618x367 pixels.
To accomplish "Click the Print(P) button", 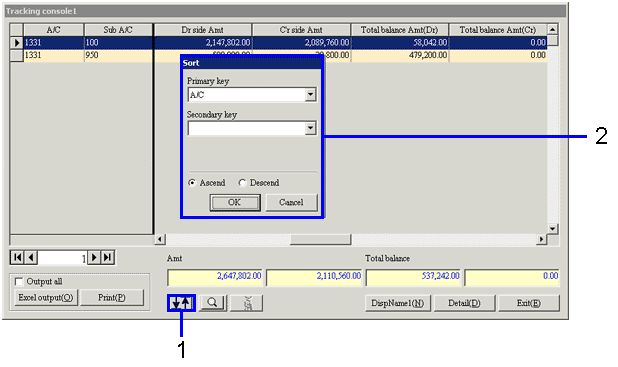I will (112, 298).
